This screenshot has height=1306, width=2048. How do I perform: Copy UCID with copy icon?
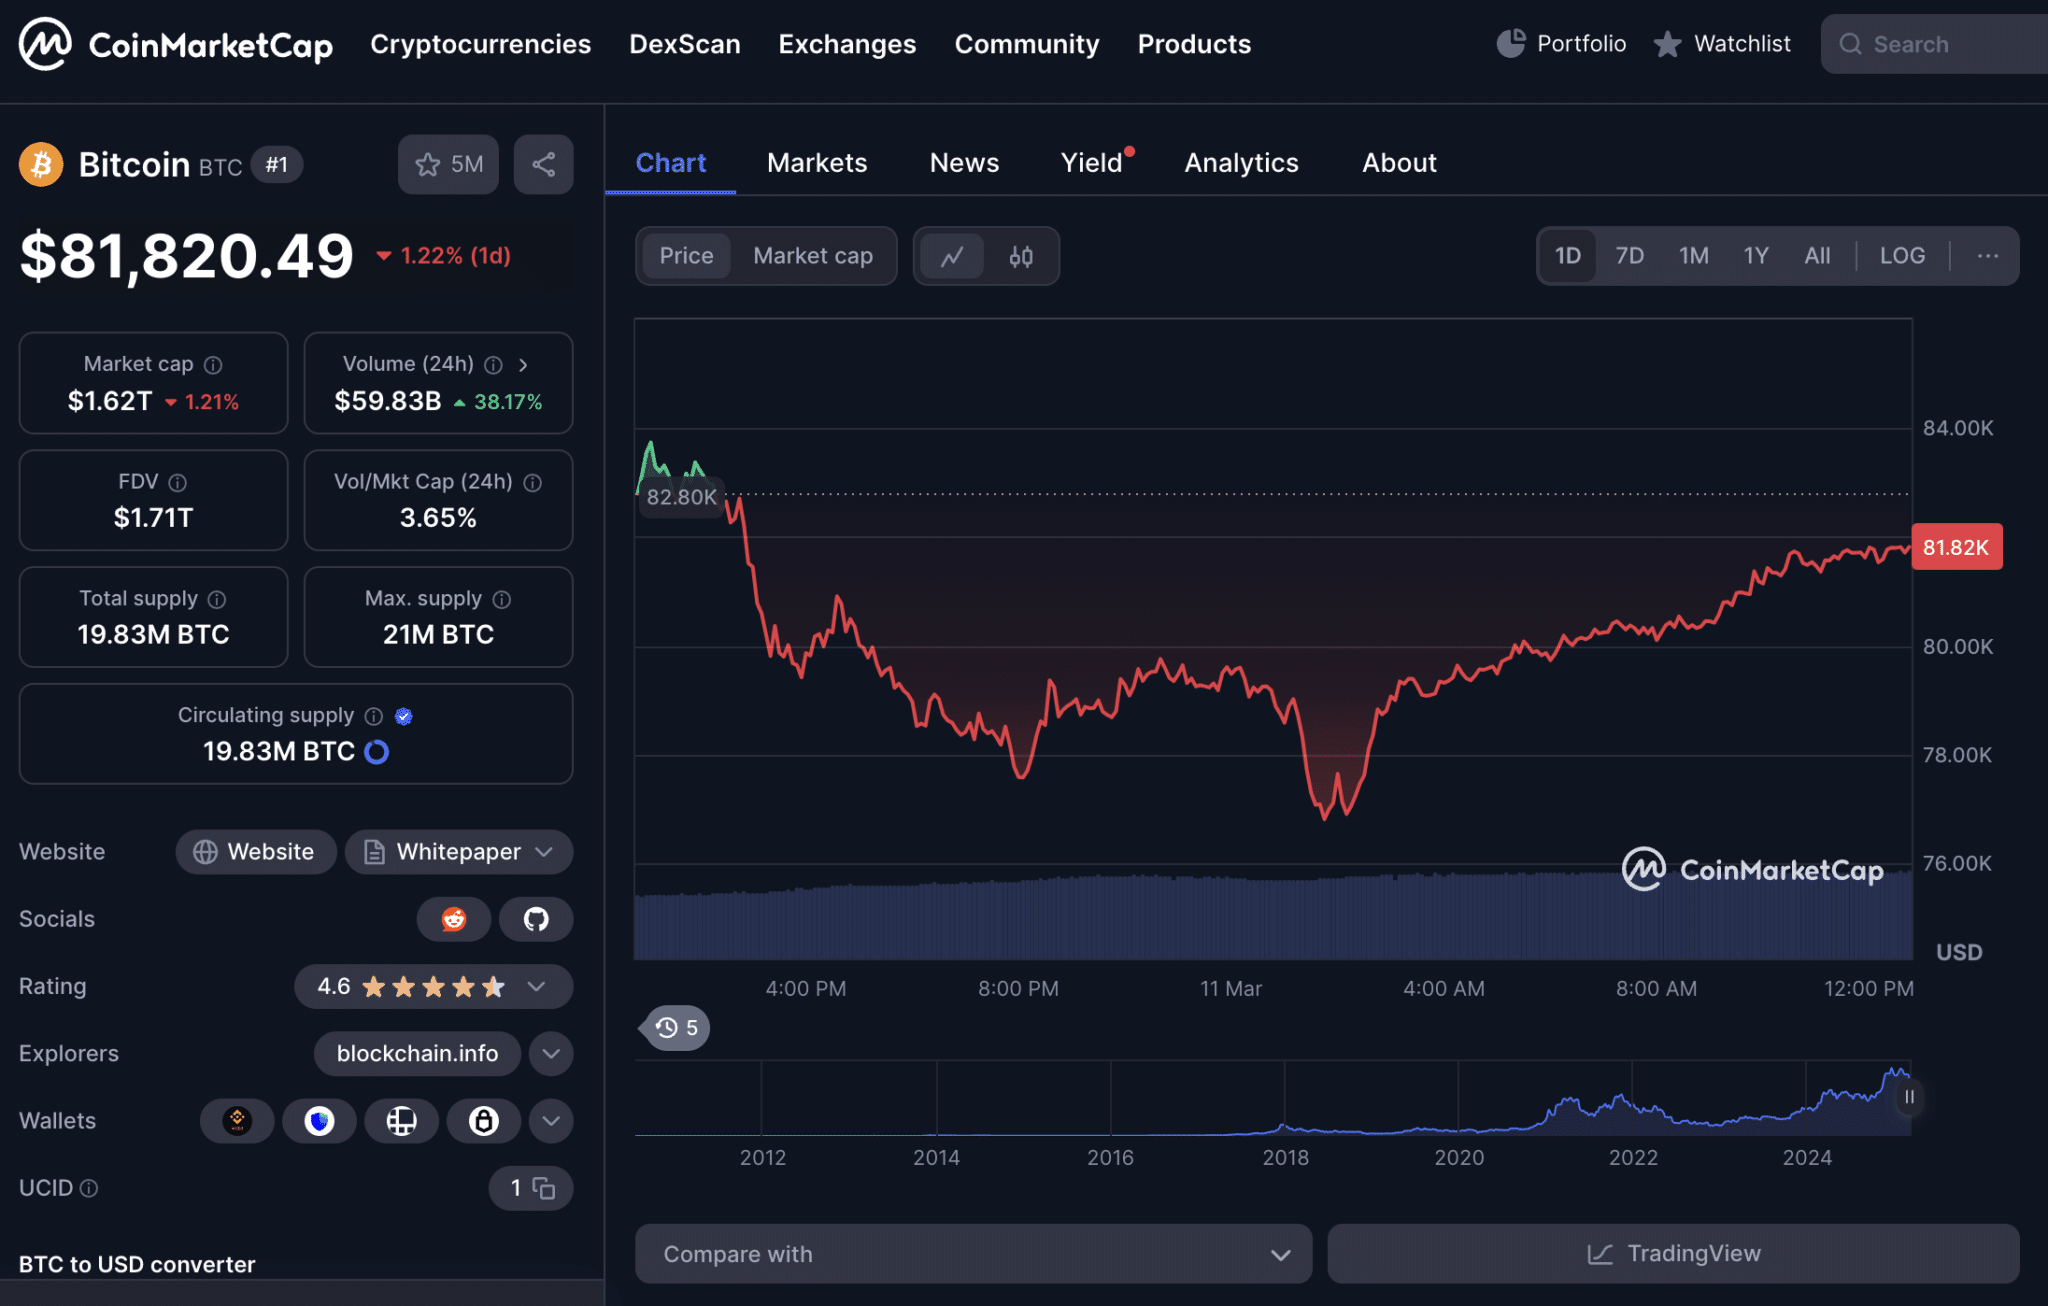click(x=544, y=1188)
